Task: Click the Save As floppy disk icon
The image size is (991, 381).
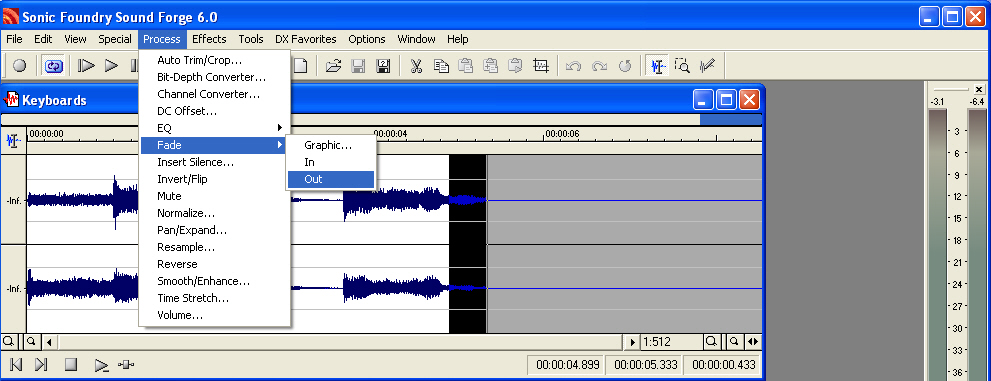Action: click(382, 66)
